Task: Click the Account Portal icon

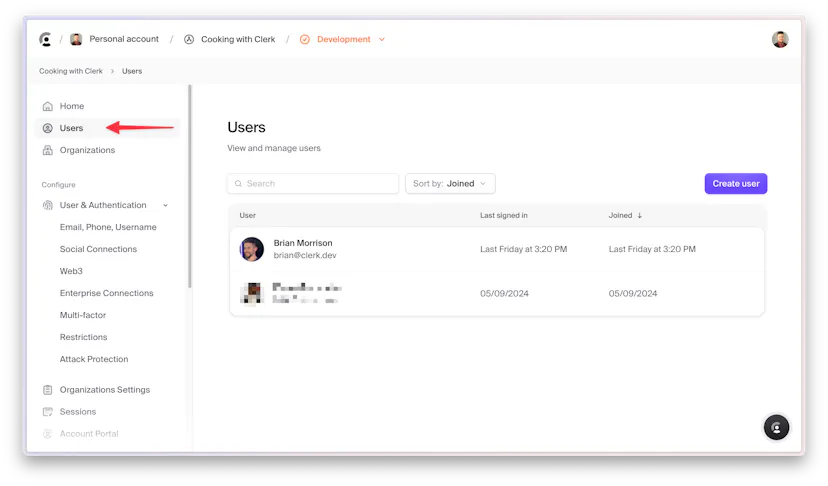Action: pos(48,434)
